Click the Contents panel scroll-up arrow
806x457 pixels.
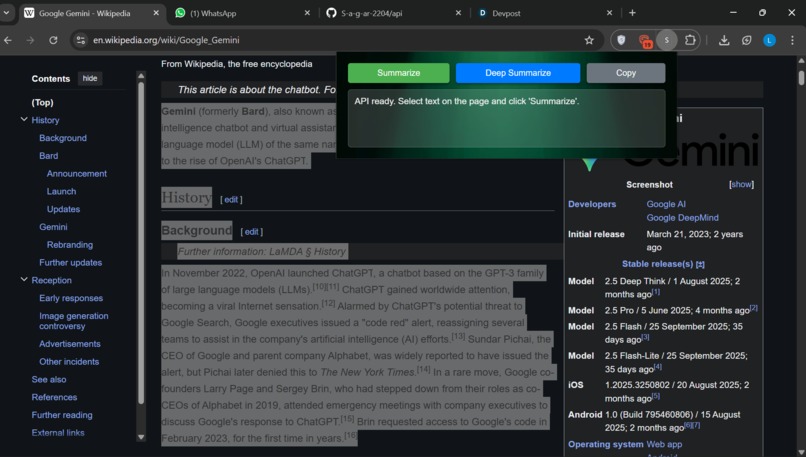tap(141, 76)
